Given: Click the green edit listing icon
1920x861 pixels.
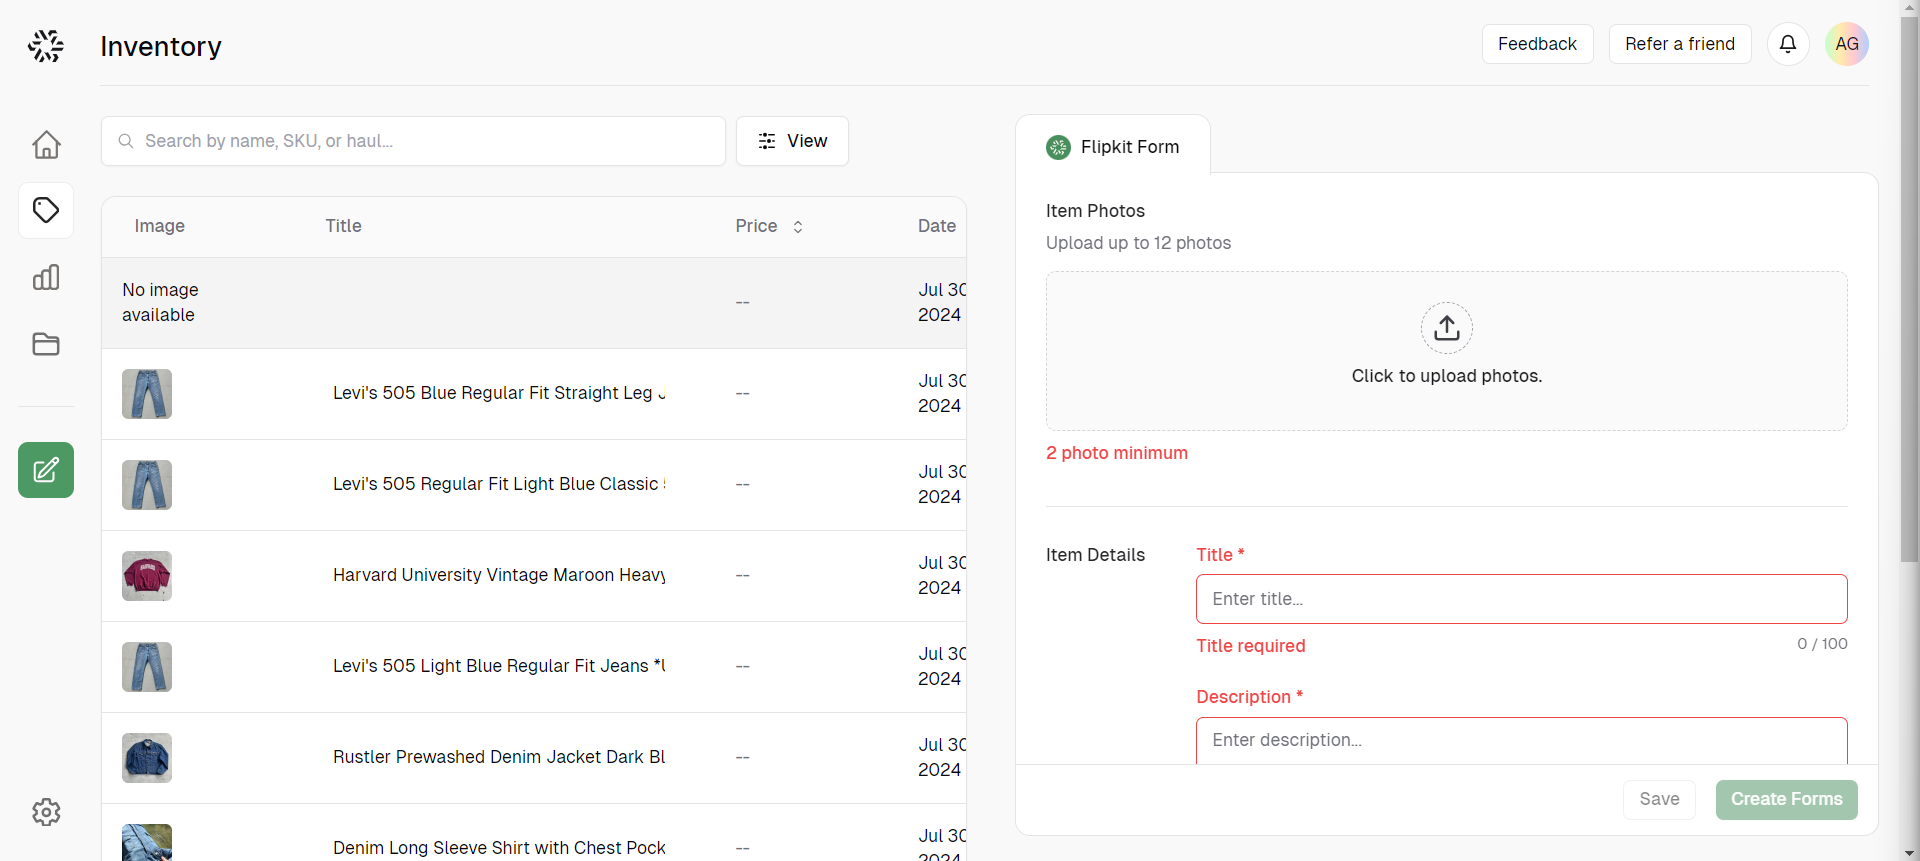Looking at the screenshot, I should [x=46, y=470].
